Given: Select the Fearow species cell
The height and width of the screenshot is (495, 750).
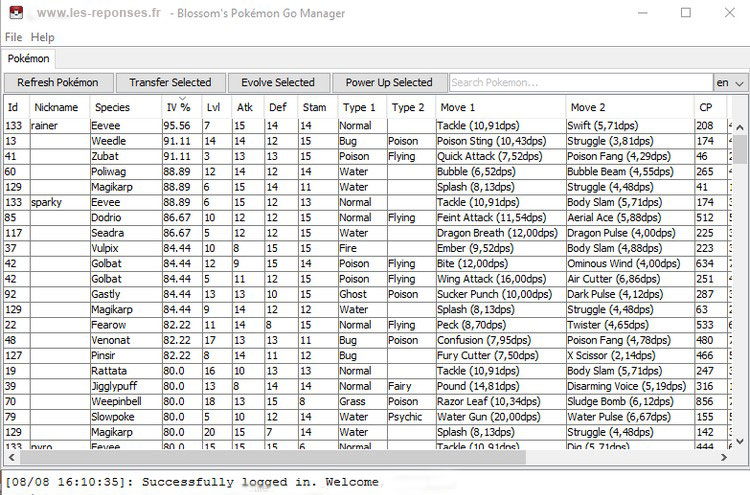Looking at the screenshot, I should 126,325.
